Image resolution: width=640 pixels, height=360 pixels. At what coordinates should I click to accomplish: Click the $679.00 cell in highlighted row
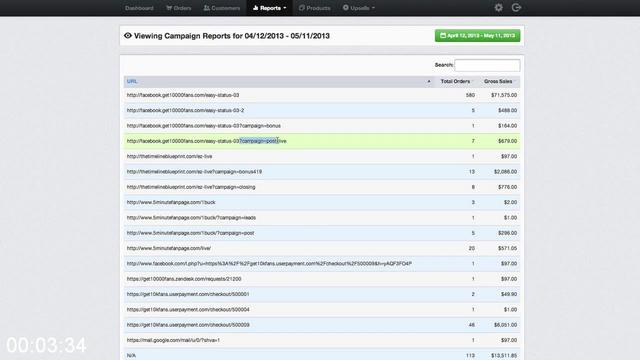pos(507,141)
